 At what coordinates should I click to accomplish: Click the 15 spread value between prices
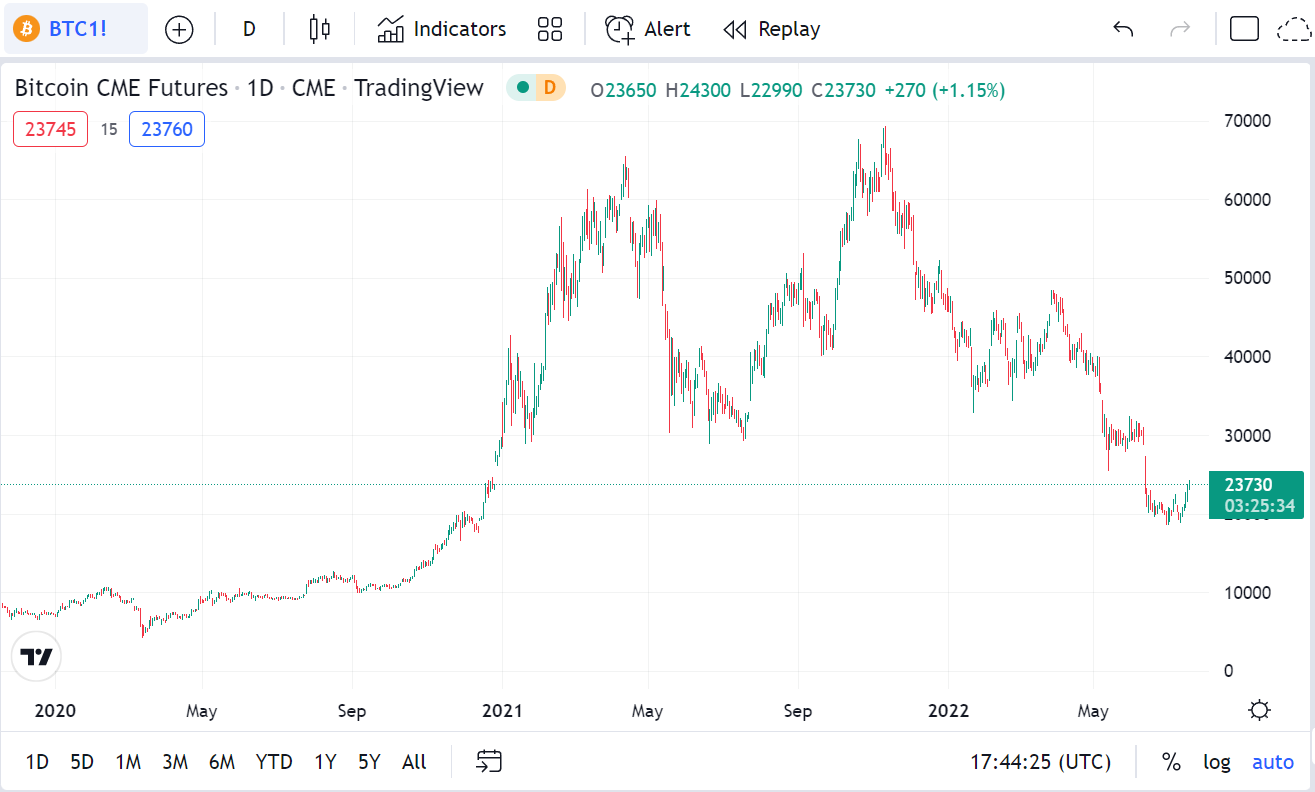pos(108,129)
